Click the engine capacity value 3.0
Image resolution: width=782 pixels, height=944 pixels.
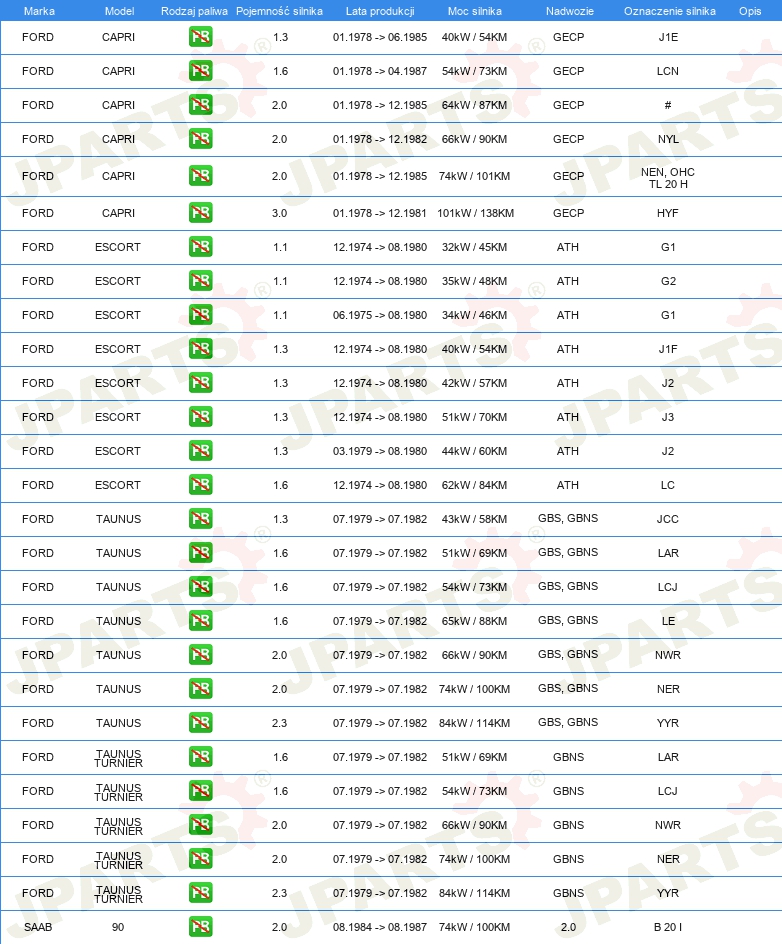point(279,213)
